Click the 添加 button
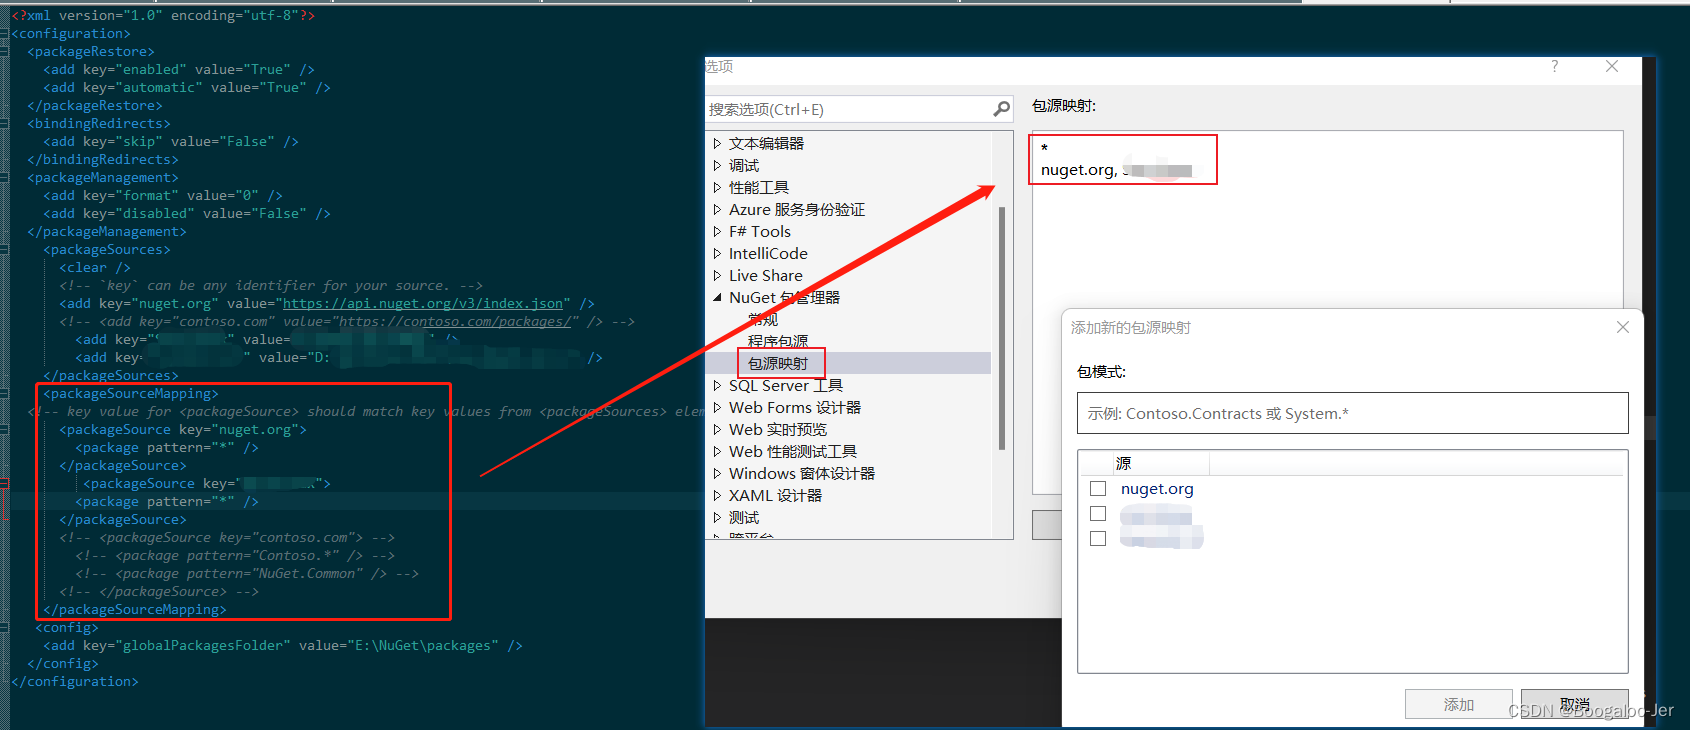The width and height of the screenshot is (1690, 730). click(x=1459, y=704)
